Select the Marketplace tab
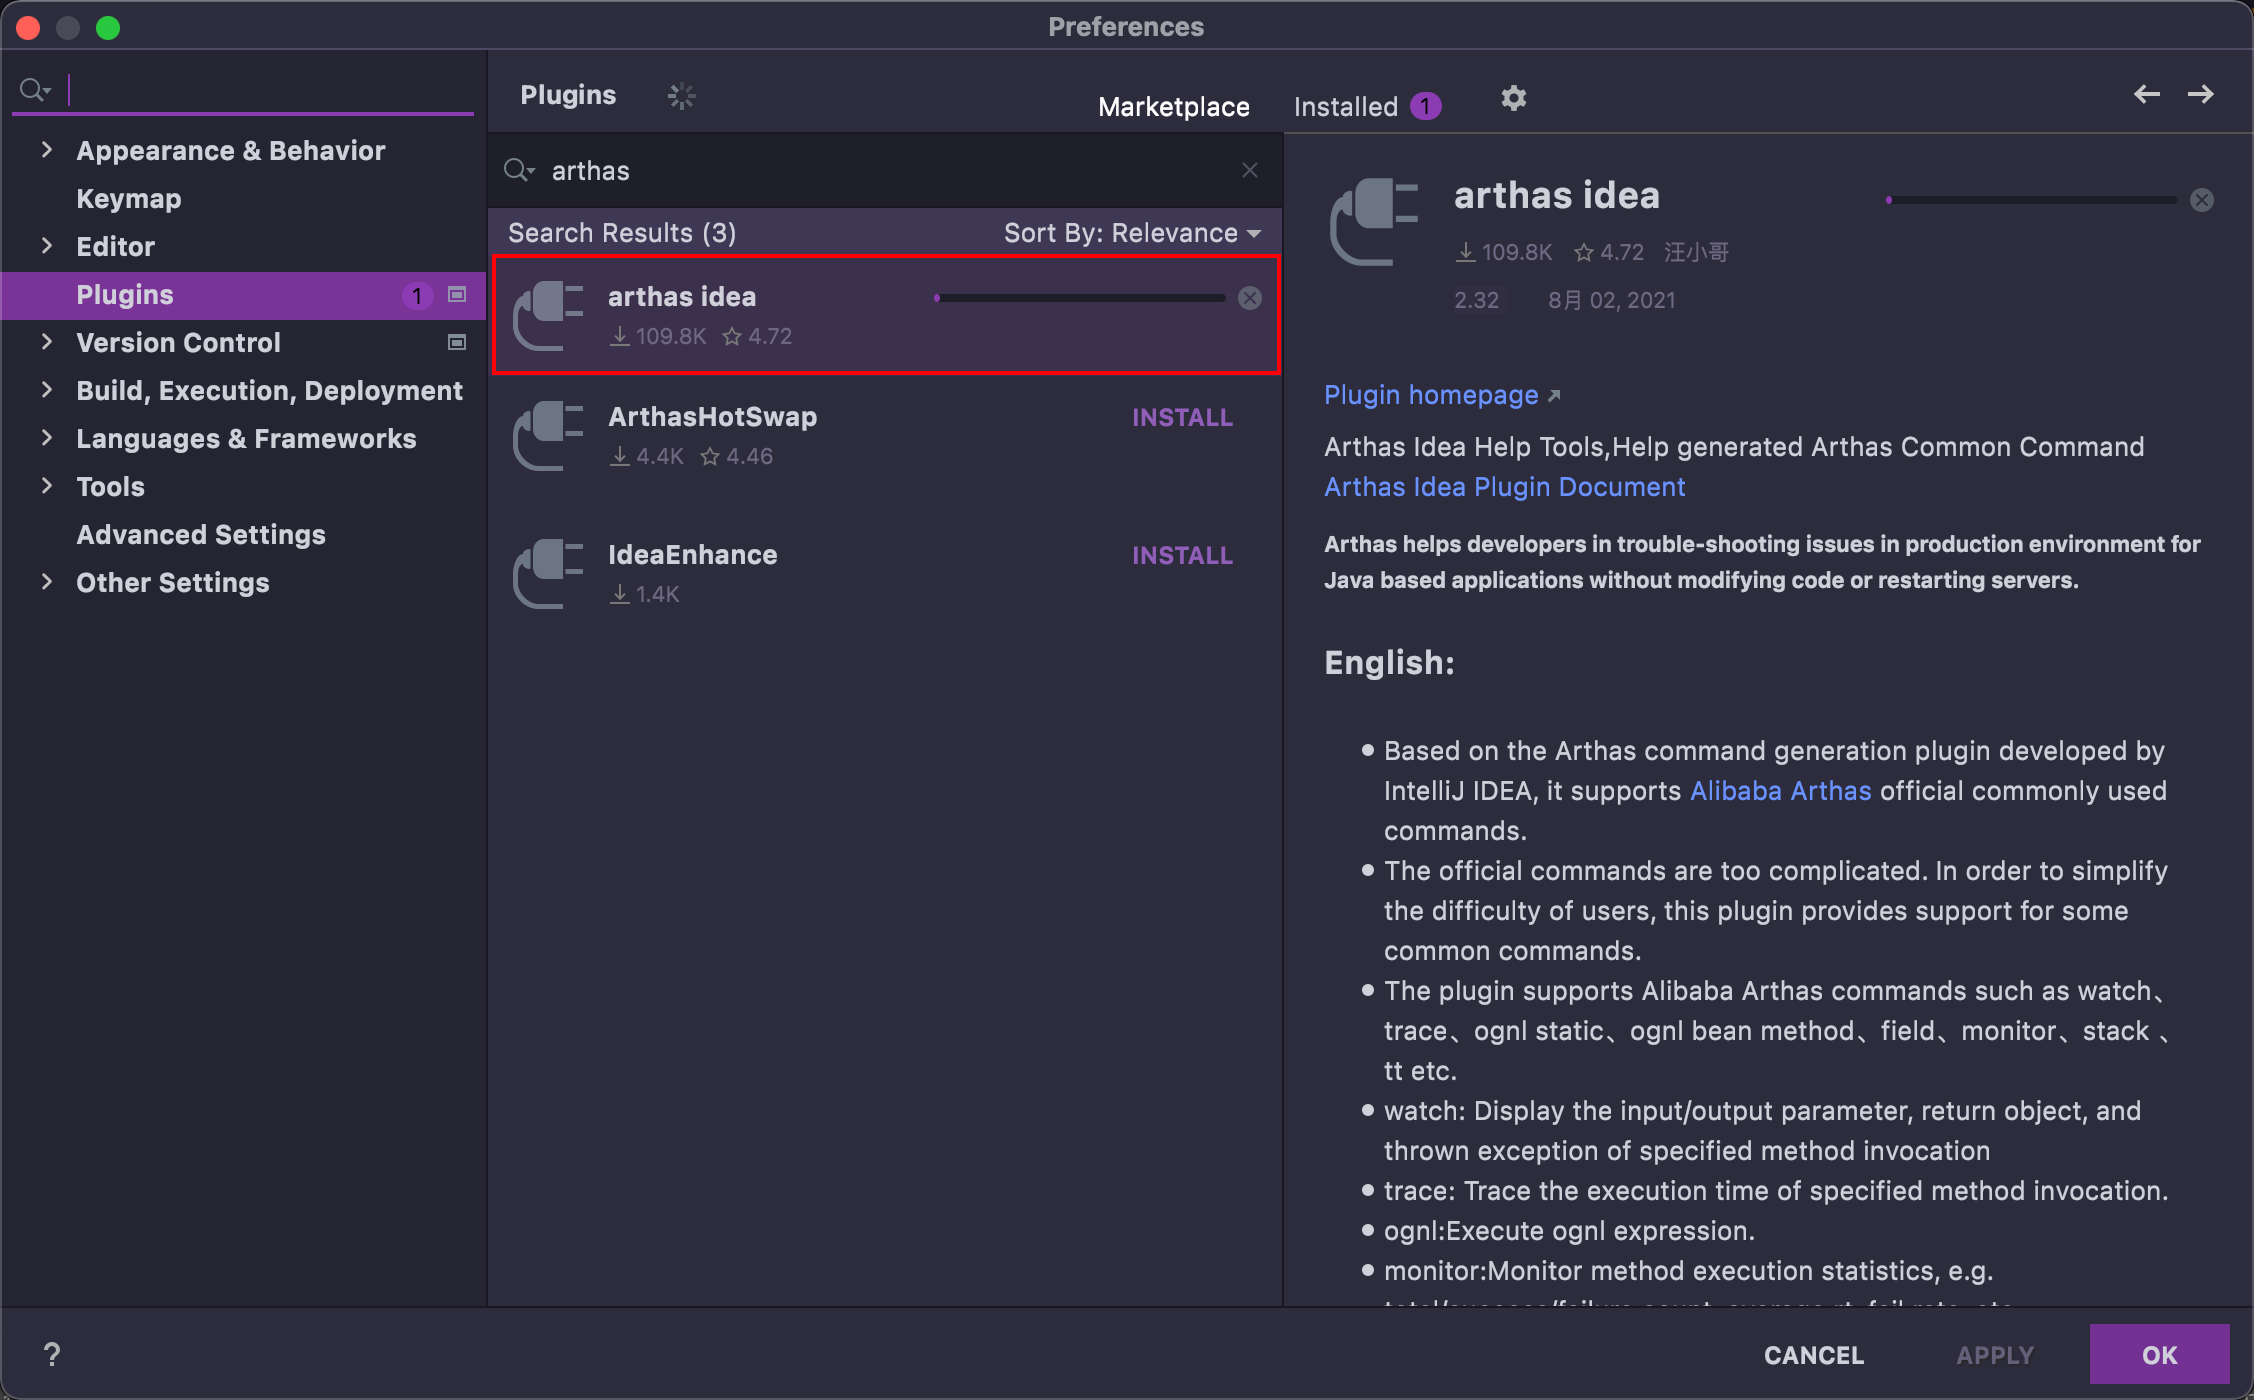The image size is (2254, 1400). (x=1173, y=106)
